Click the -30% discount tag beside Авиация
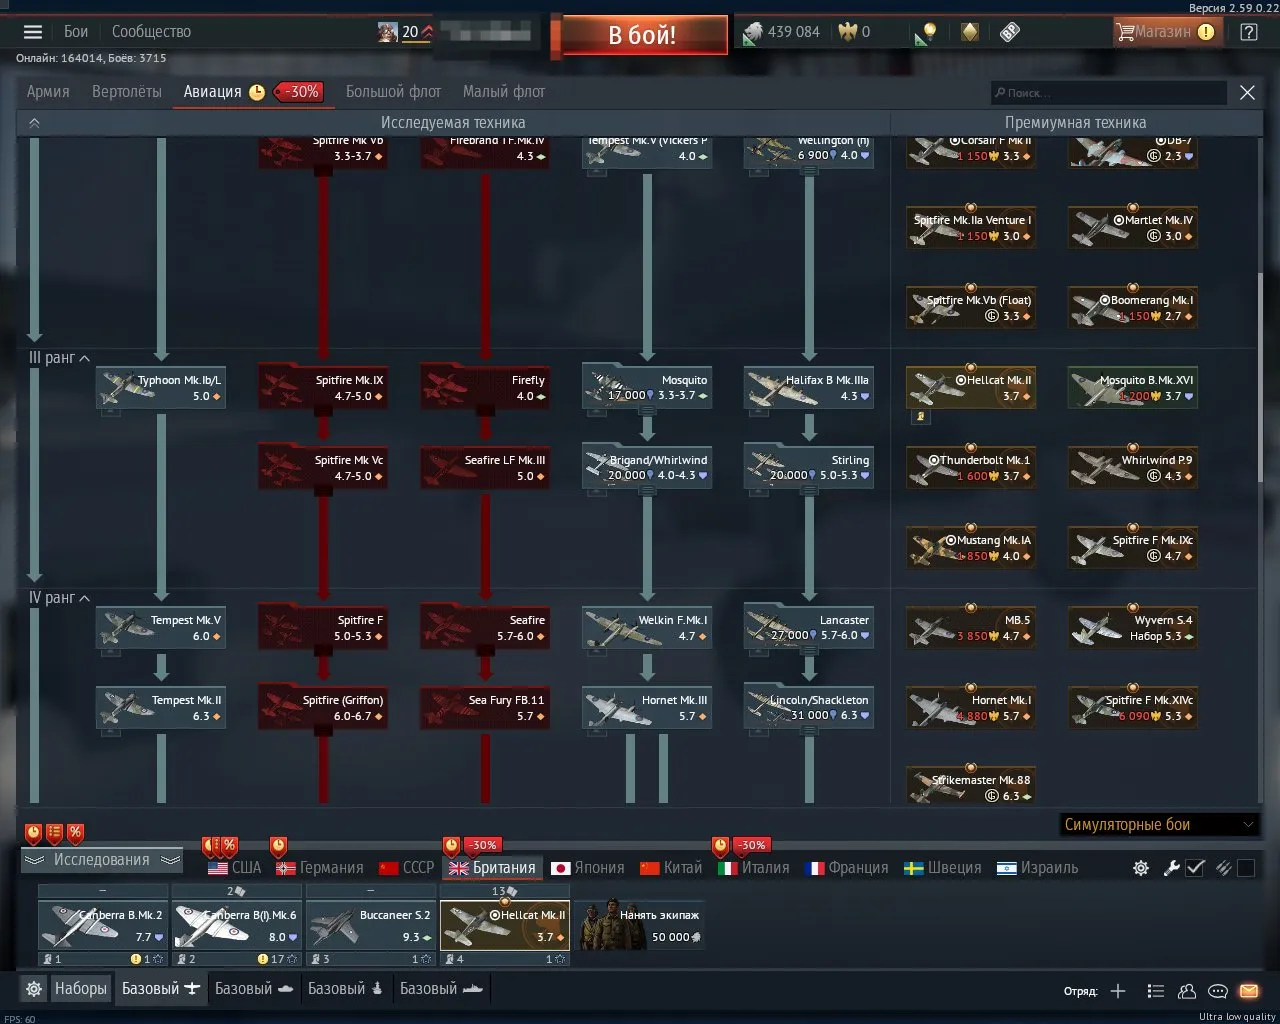This screenshot has width=1280, height=1024. [x=298, y=92]
